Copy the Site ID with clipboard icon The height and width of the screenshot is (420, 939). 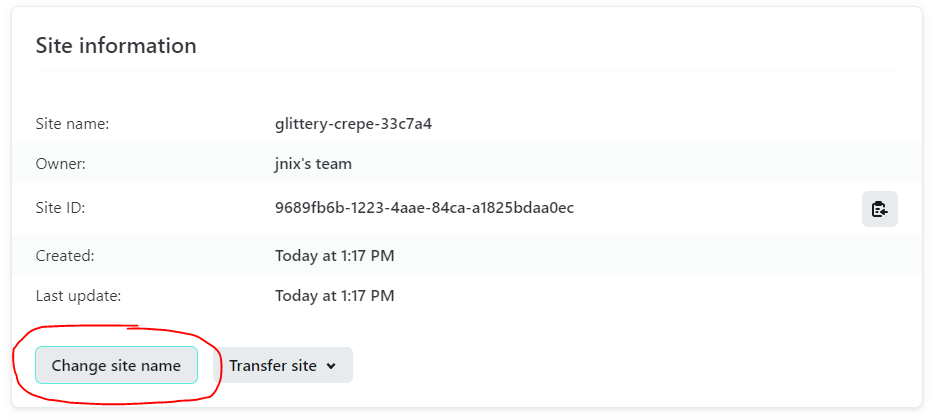(x=880, y=209)
